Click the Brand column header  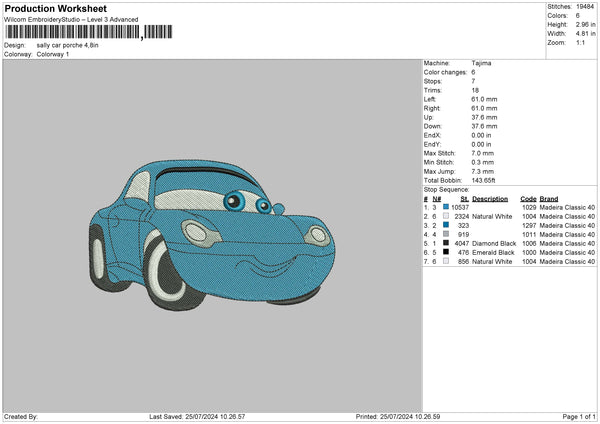551,198
